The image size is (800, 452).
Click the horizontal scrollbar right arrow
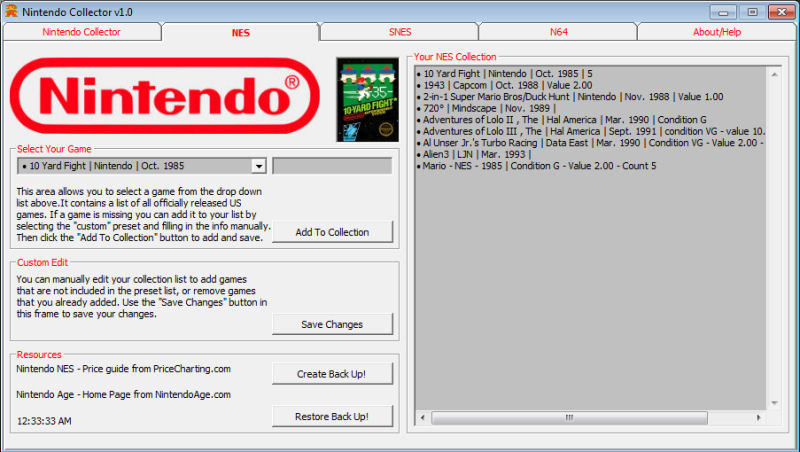click(758, 417)
